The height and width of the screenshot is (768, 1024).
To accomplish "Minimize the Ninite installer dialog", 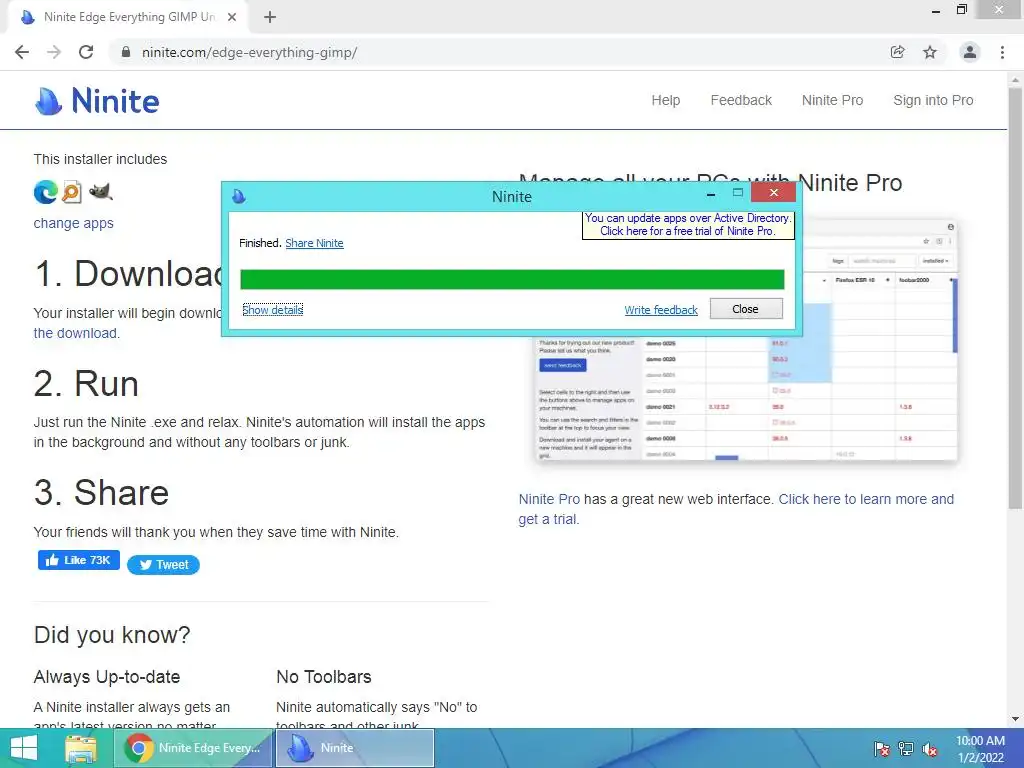I will point(711,194).
